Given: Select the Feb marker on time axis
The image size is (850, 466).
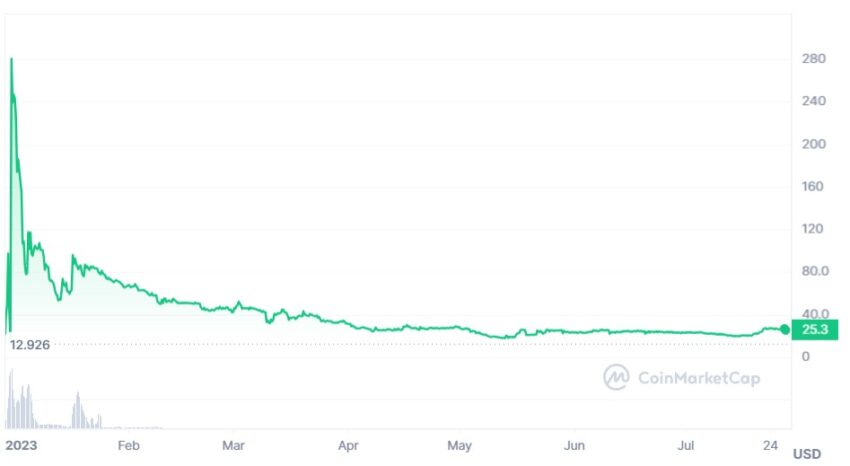Looking at the screenshot, I should coord(128,445).
